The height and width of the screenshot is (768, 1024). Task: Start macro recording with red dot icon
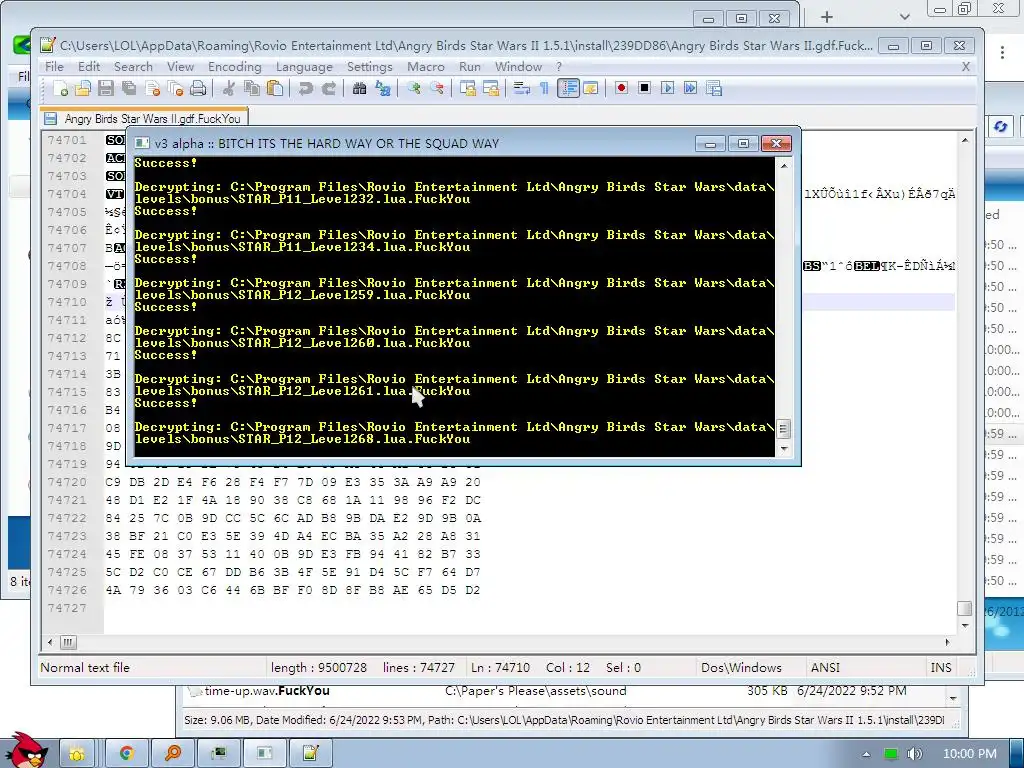point(621,88)
